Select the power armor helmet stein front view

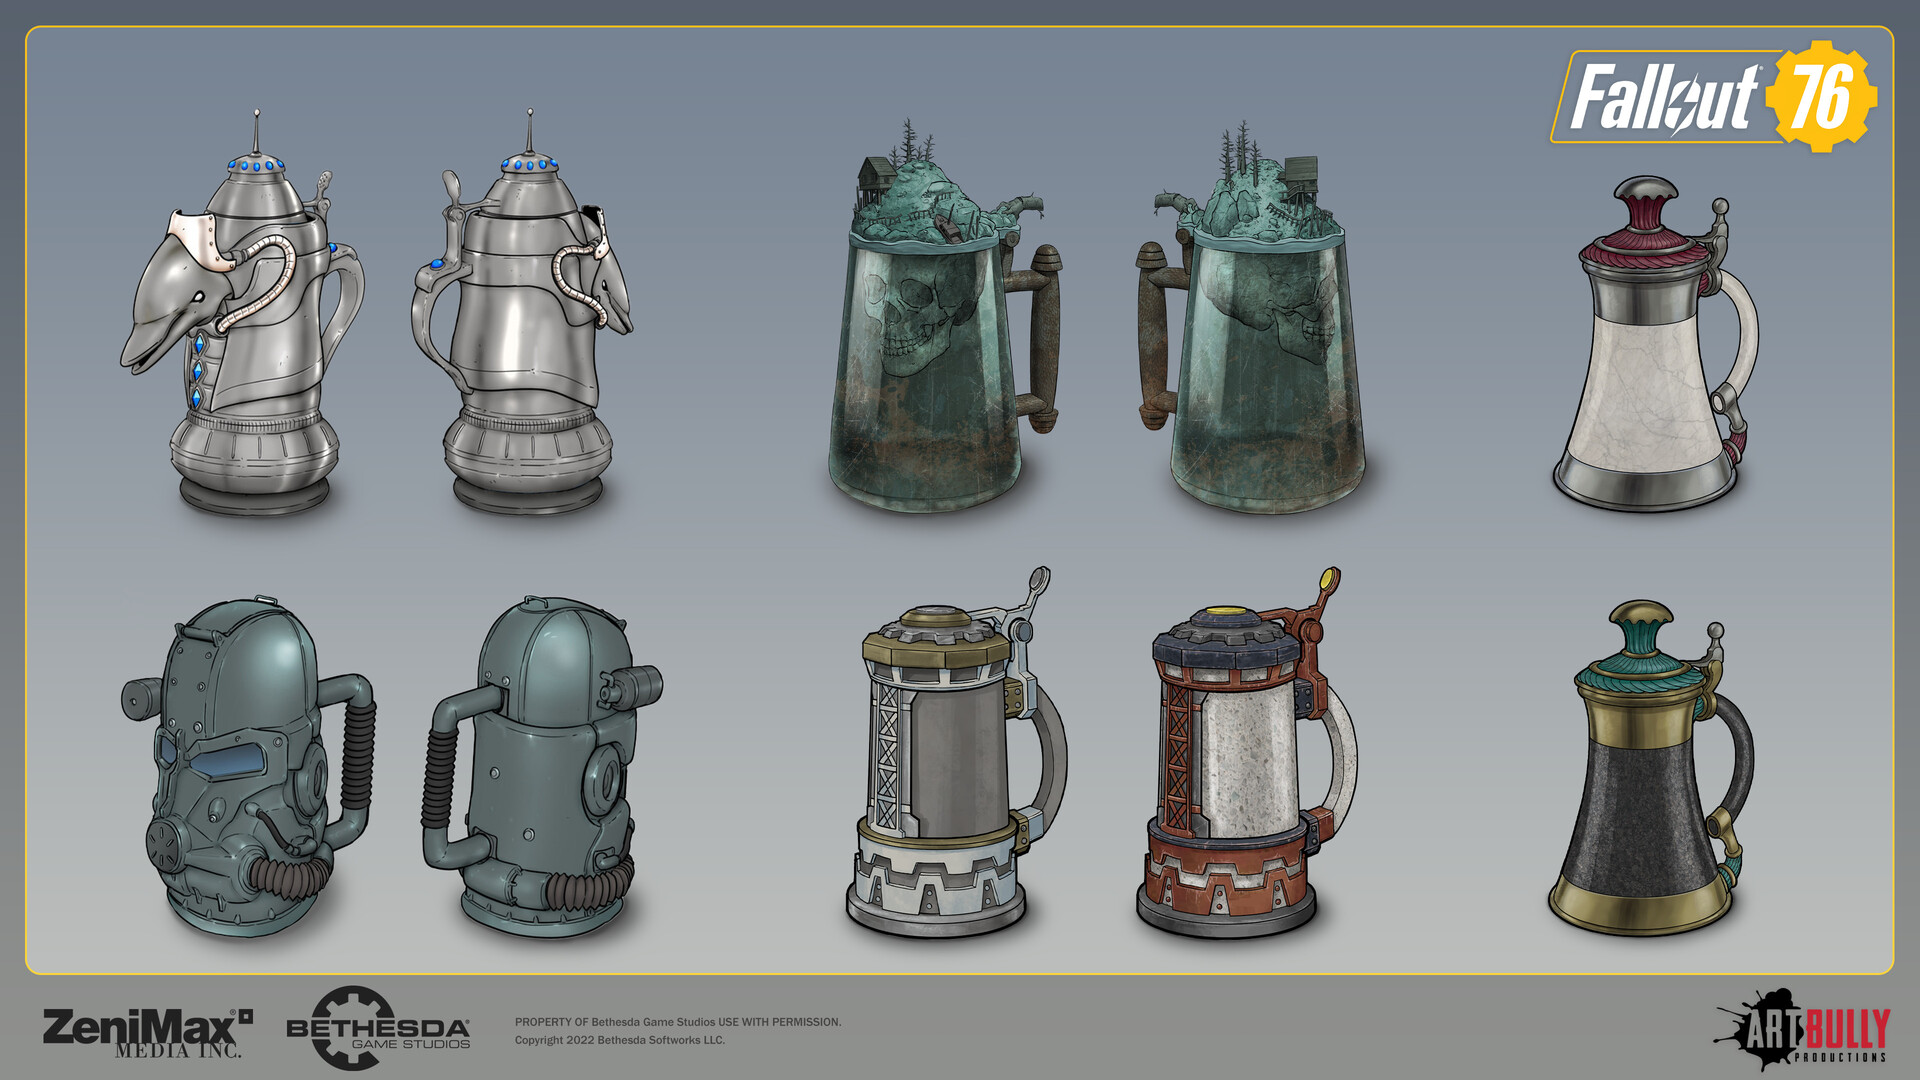click(x=248, y=767)
